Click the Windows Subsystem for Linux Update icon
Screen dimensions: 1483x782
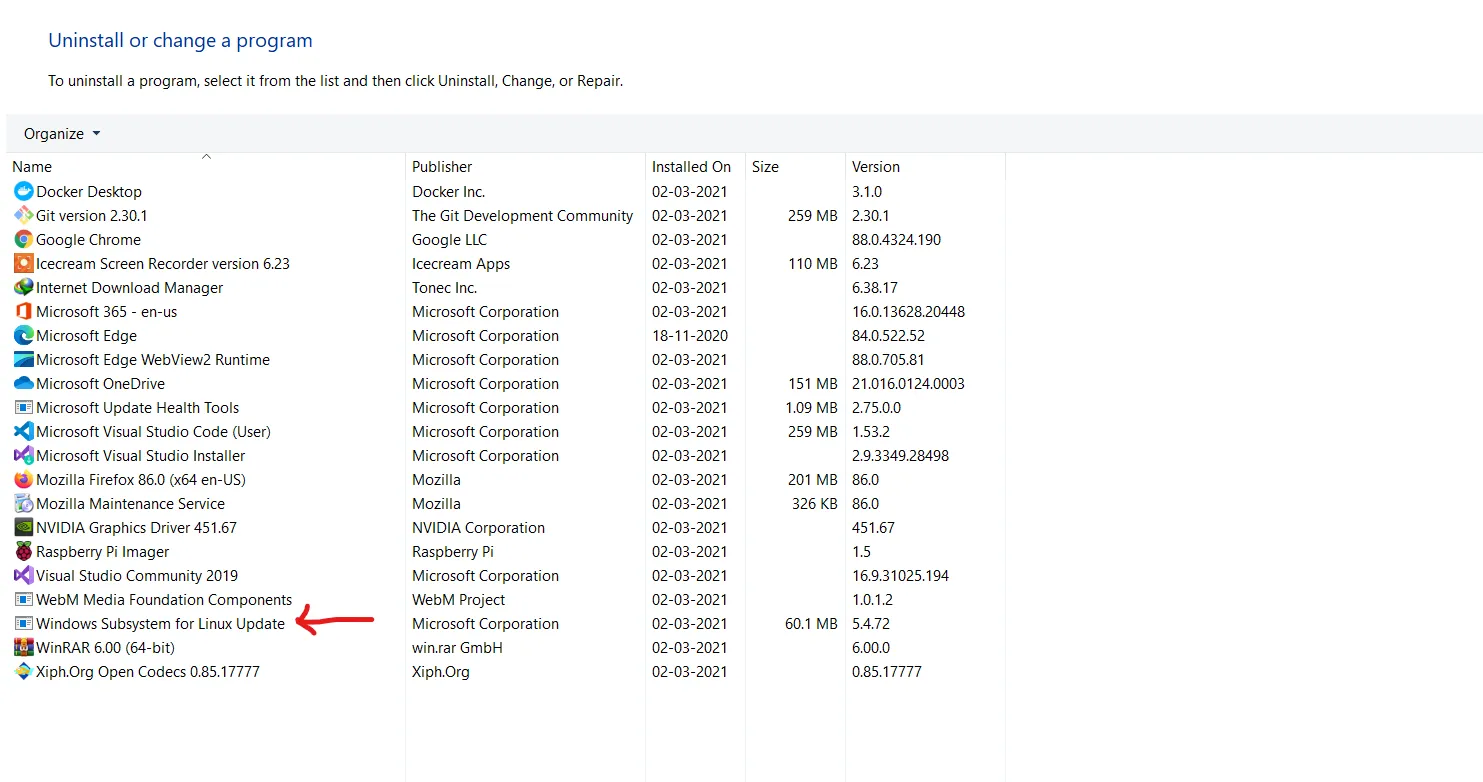click(x=23, y=623)
